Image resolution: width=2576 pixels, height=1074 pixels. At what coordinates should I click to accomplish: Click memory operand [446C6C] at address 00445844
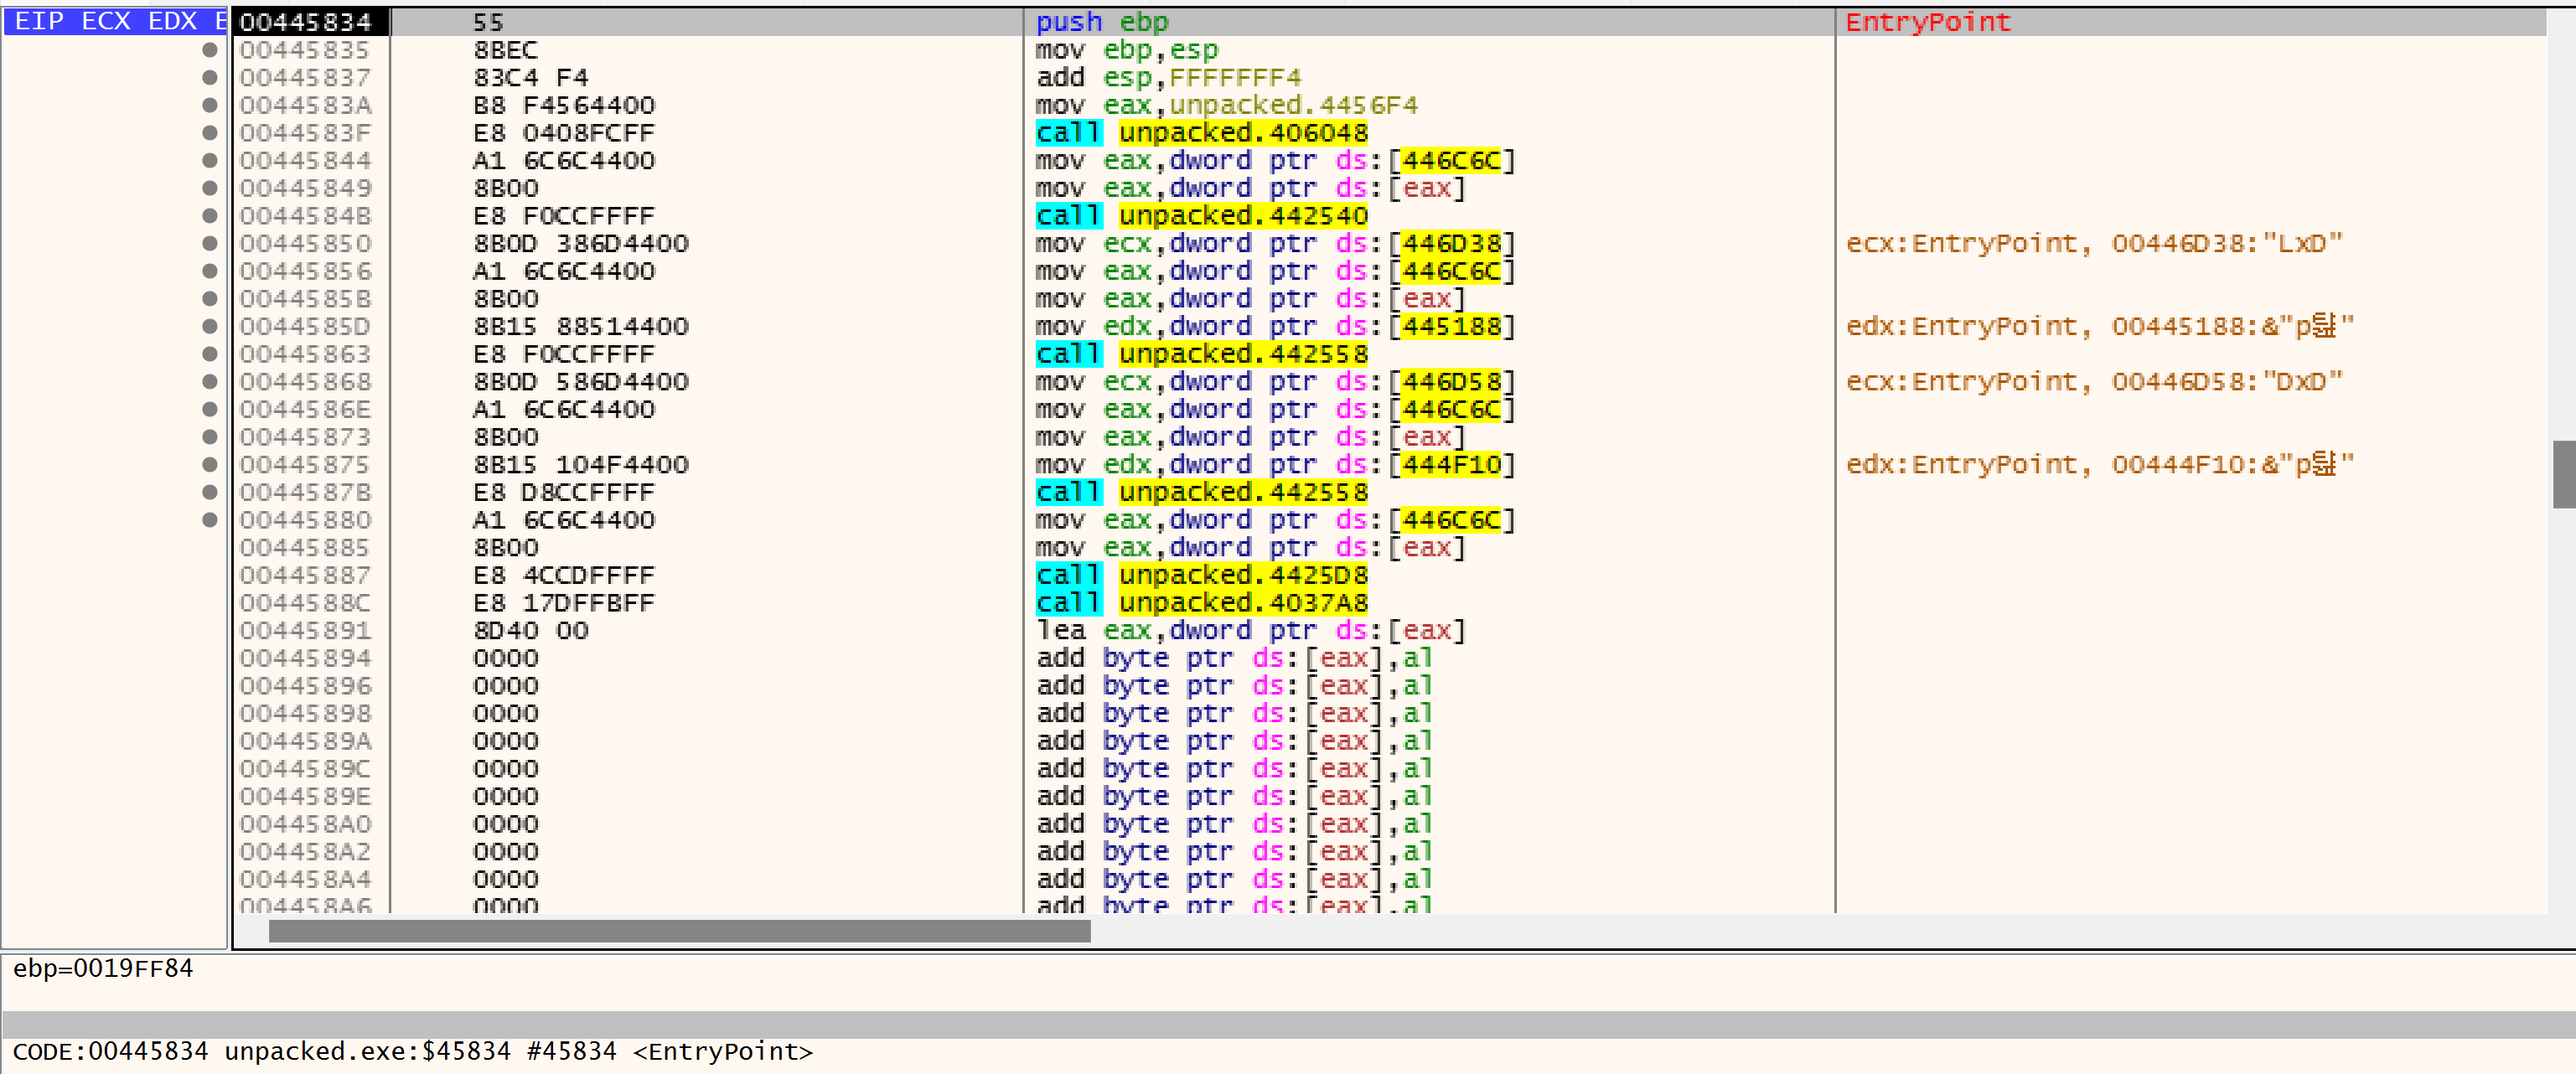point(1452,161)
